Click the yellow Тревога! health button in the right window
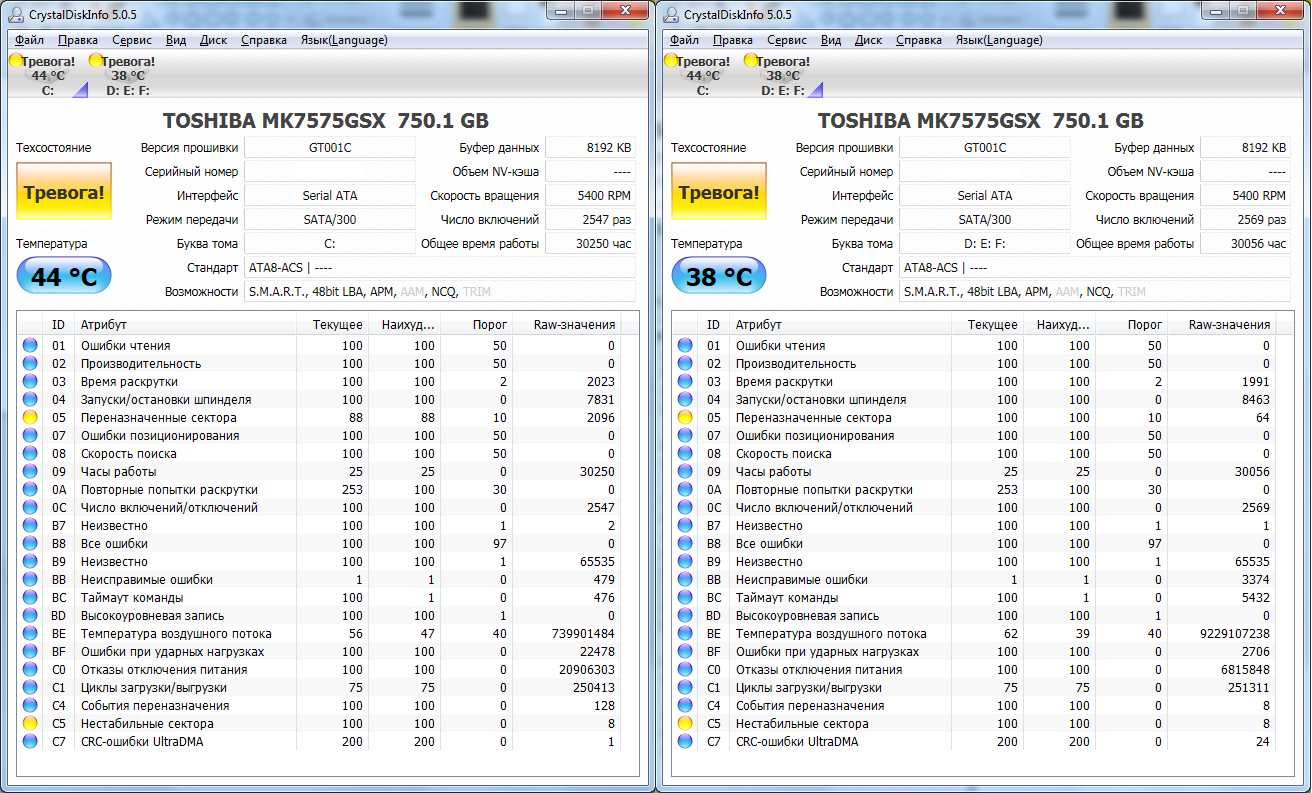The height and width of the screenshot is (793, 1312). pos(718,192)
